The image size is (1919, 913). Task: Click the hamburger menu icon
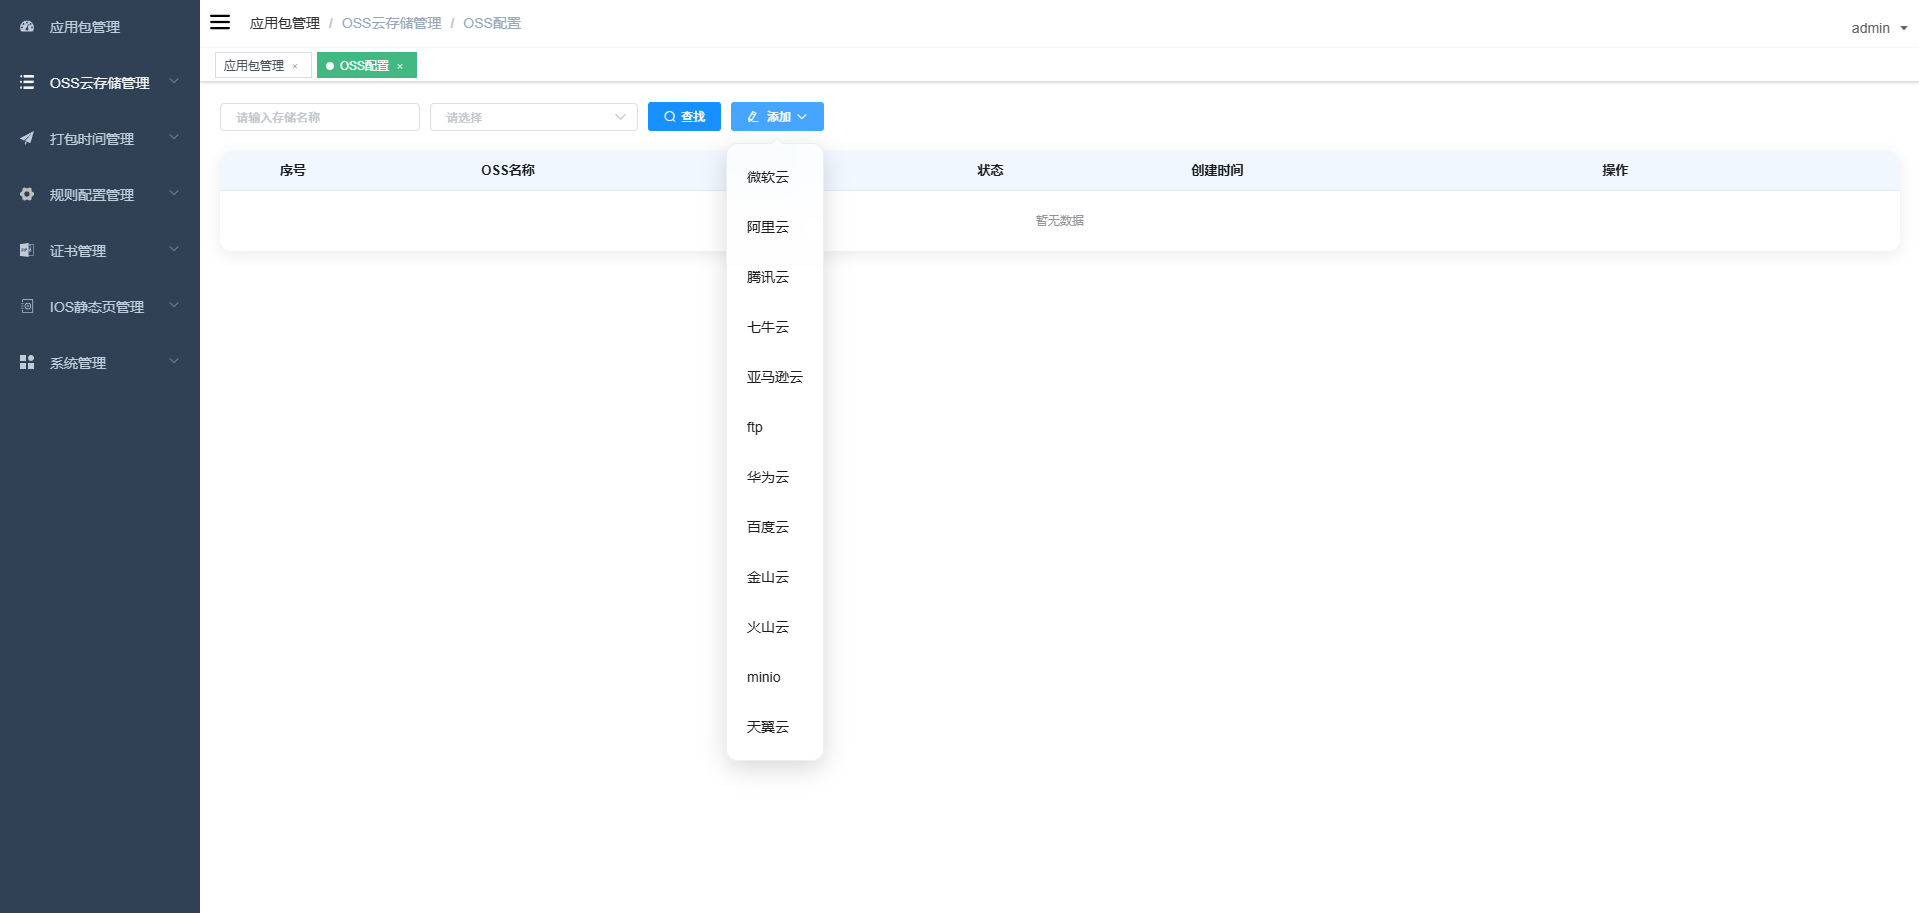pyautogui.click(x=220, y=22)
